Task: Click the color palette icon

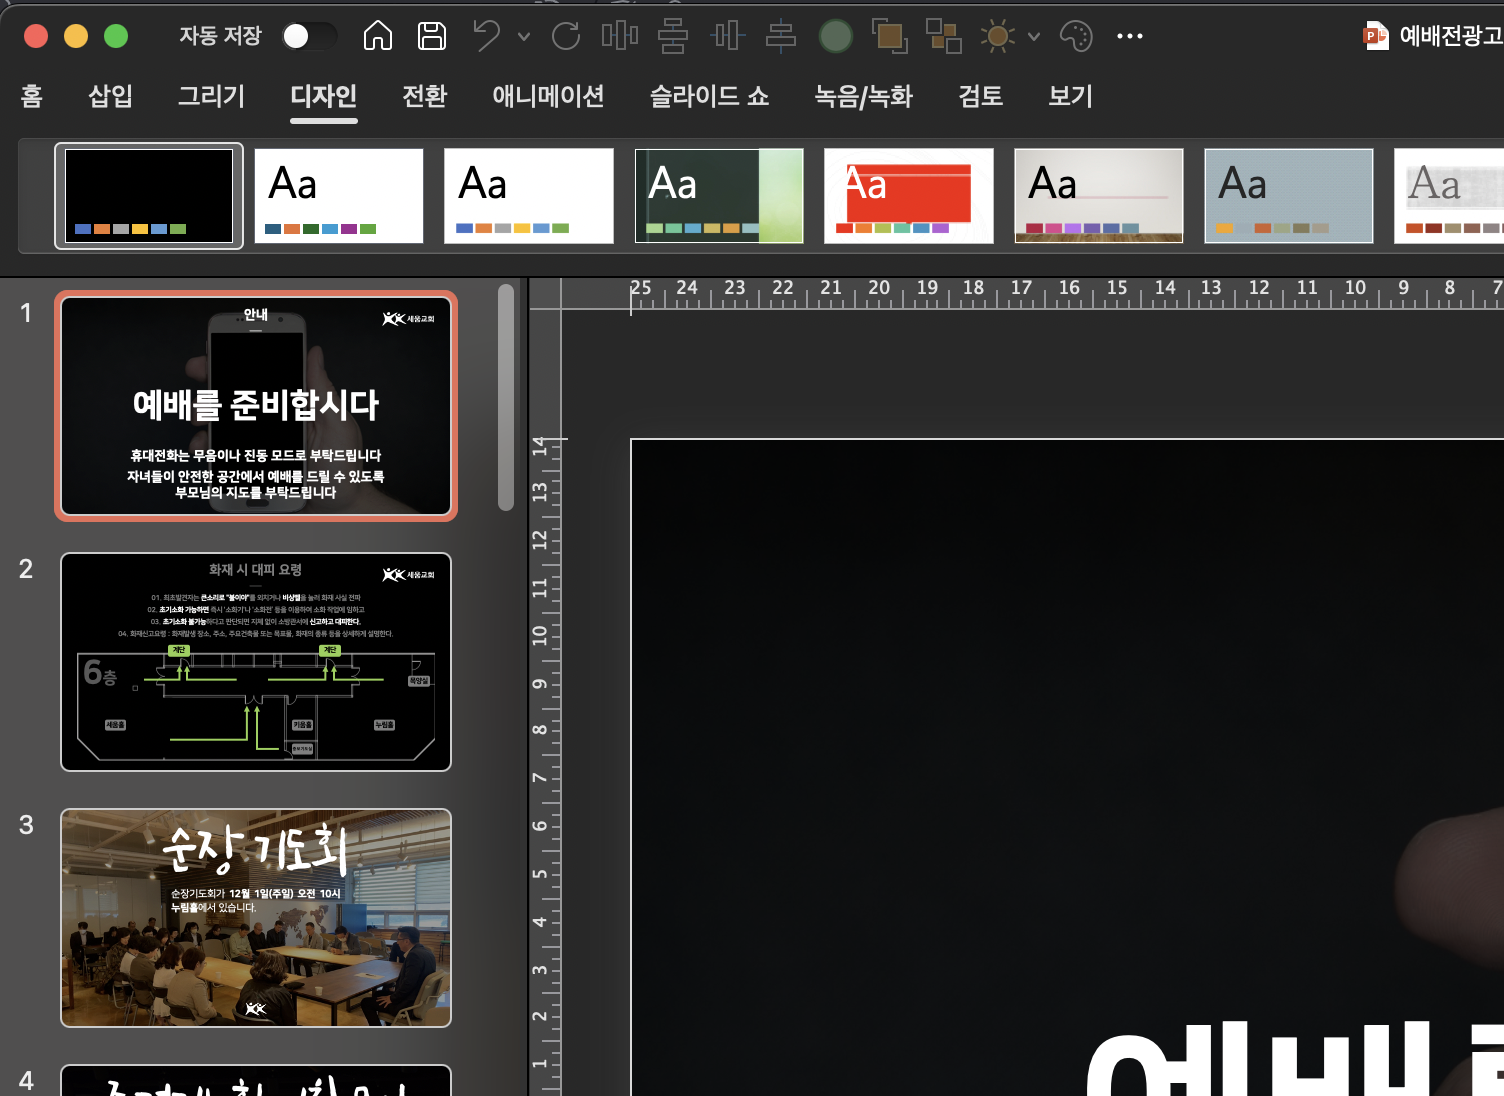Action: tap(1076, 36)
